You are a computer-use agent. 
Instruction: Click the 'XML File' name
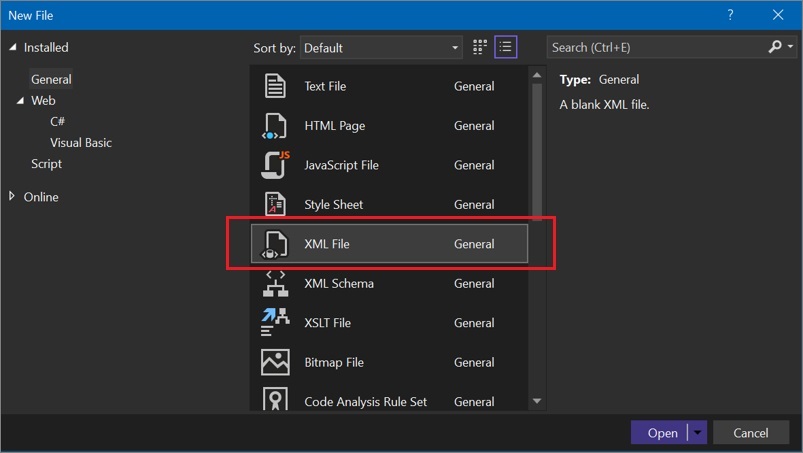[327, 244]
